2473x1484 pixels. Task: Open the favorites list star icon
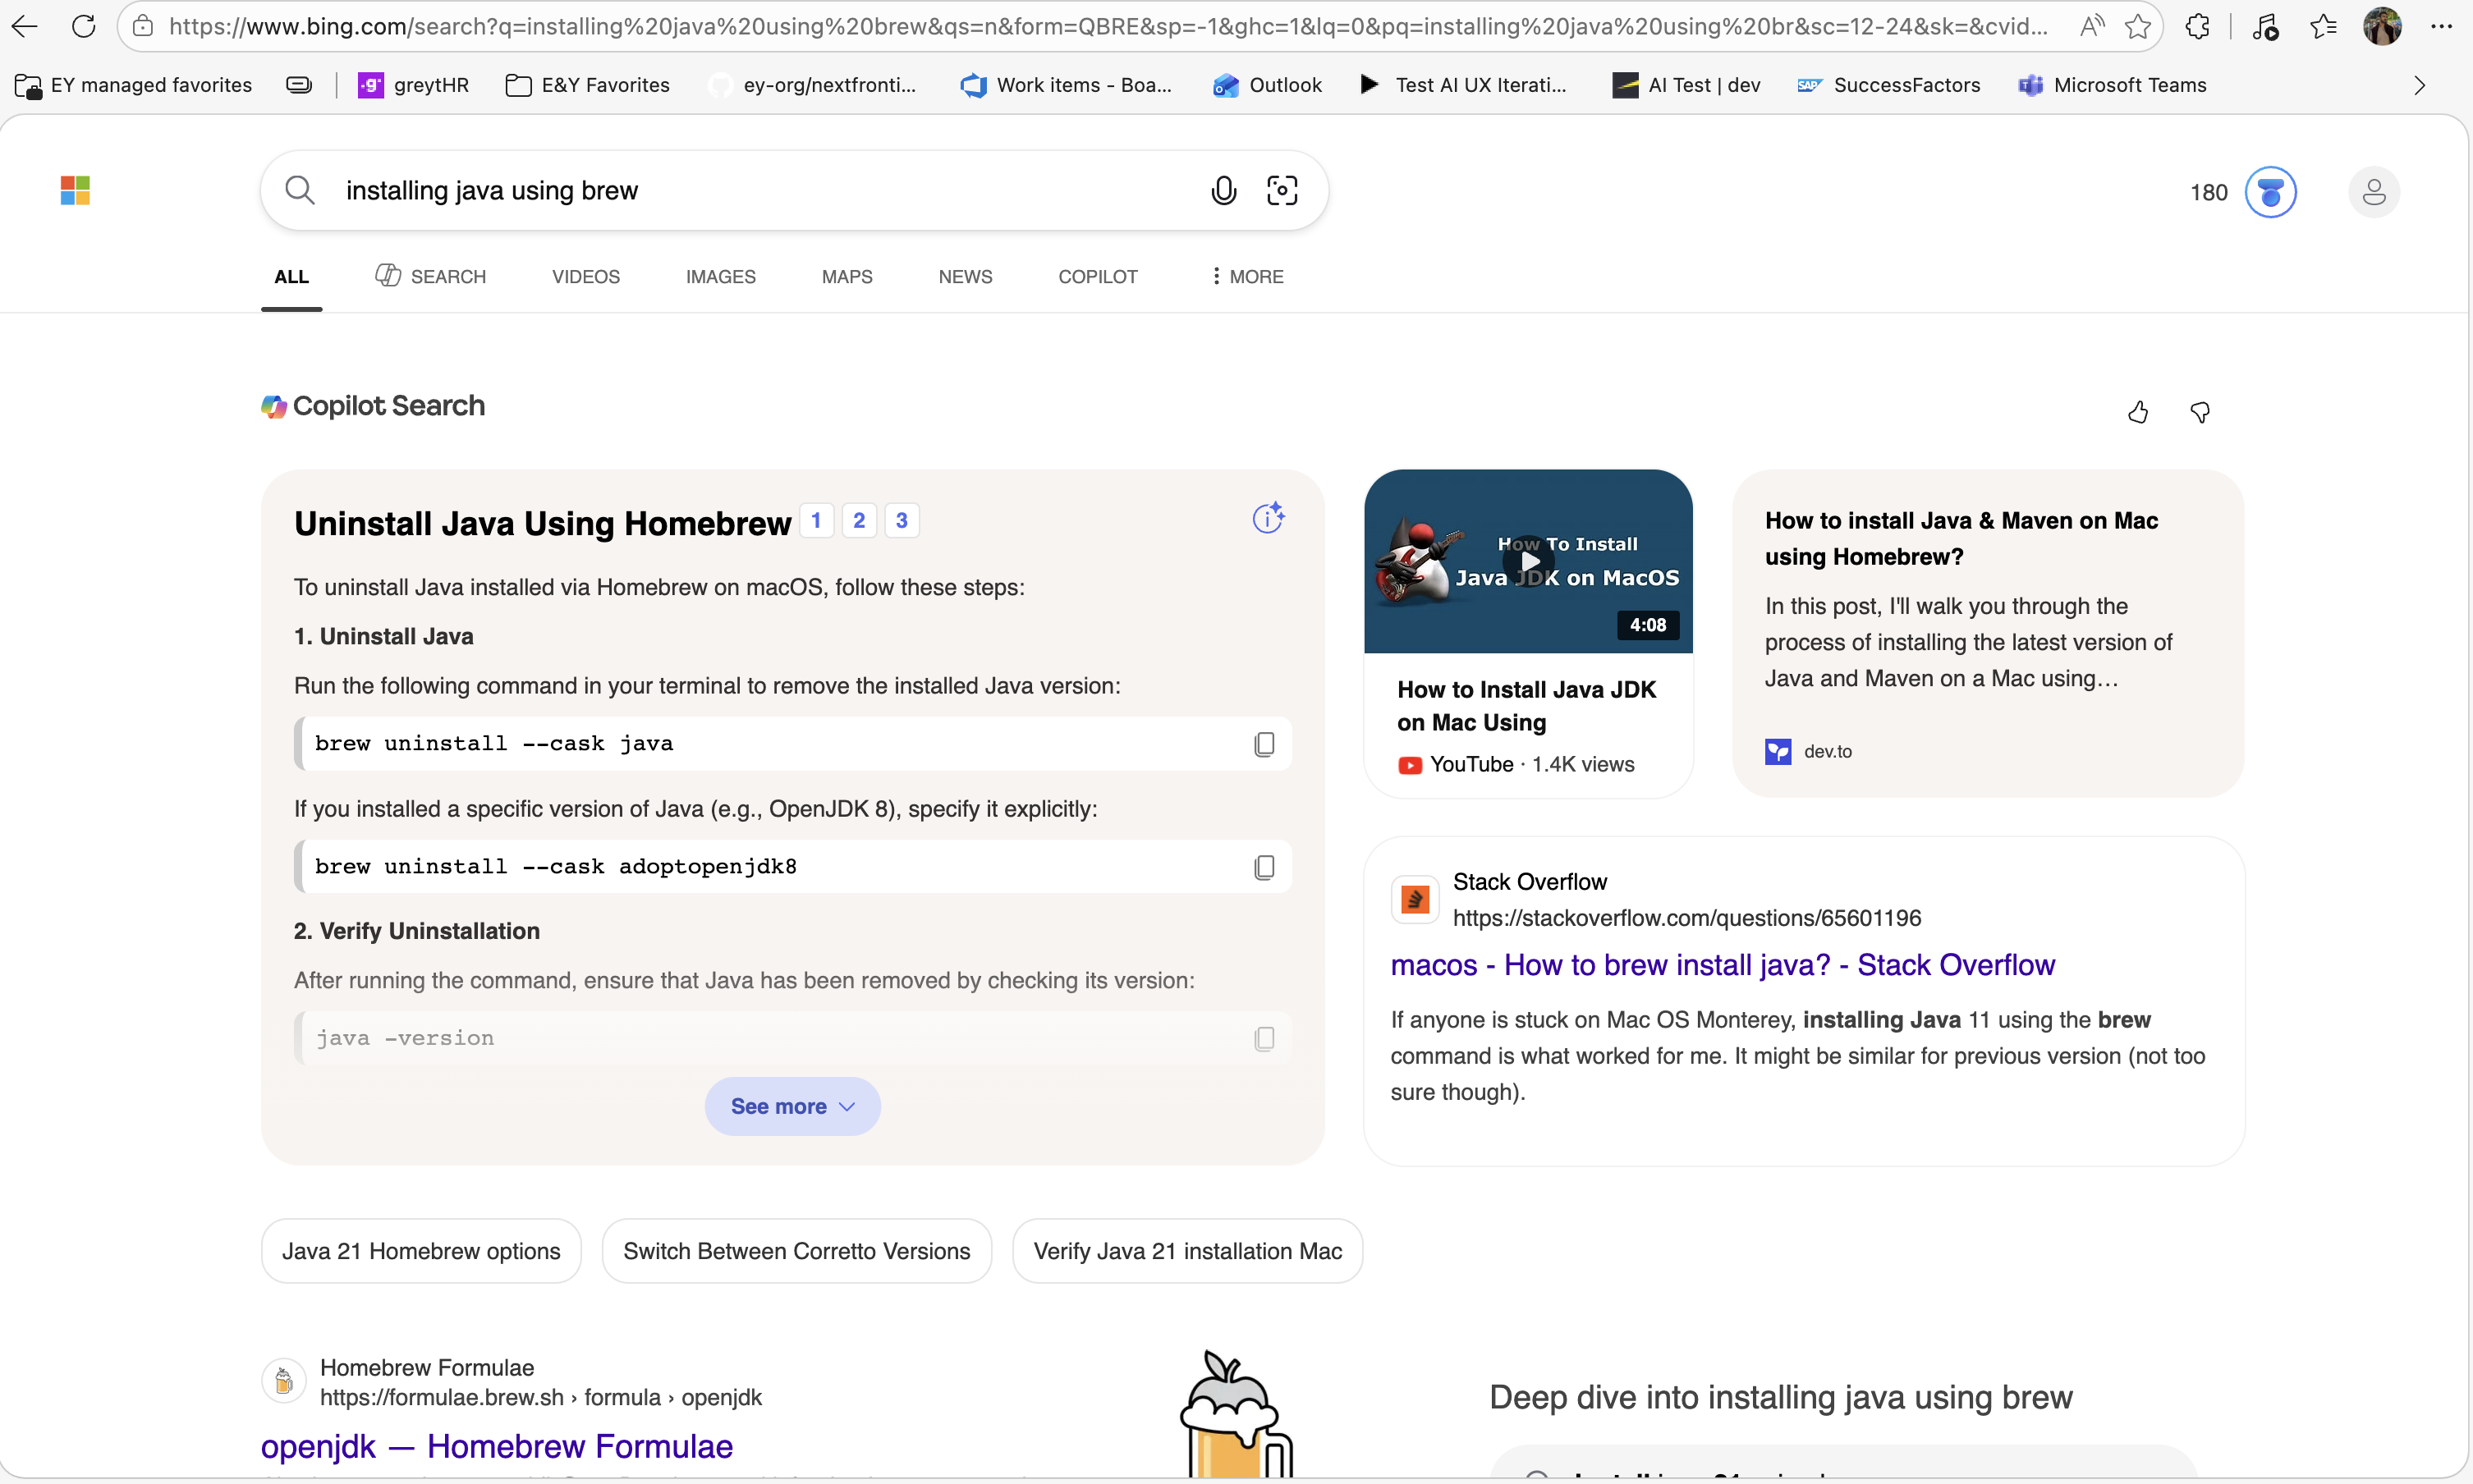[2324, 27]
